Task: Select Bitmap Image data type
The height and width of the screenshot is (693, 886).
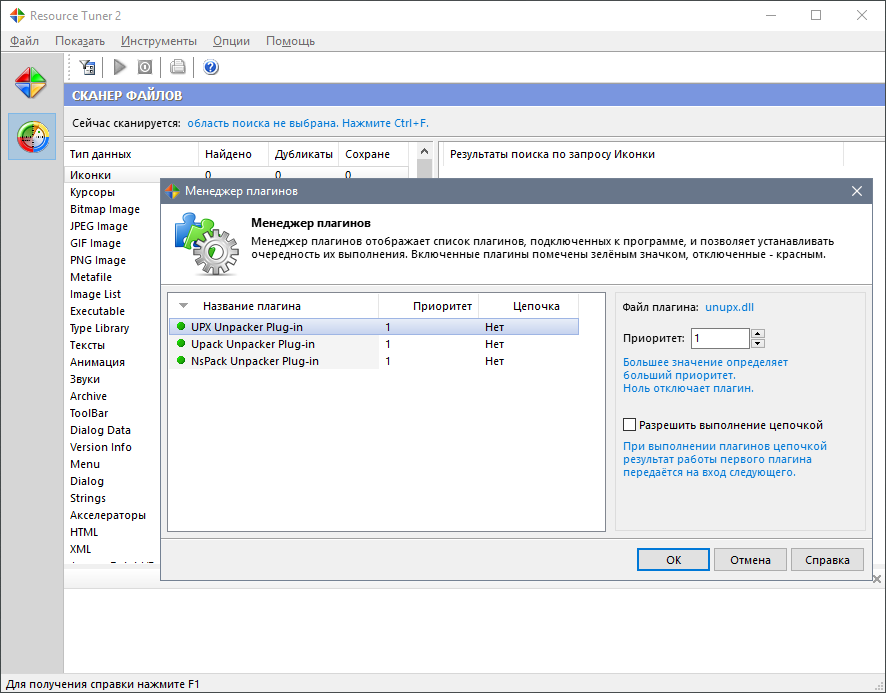Action: click(105, 209)
